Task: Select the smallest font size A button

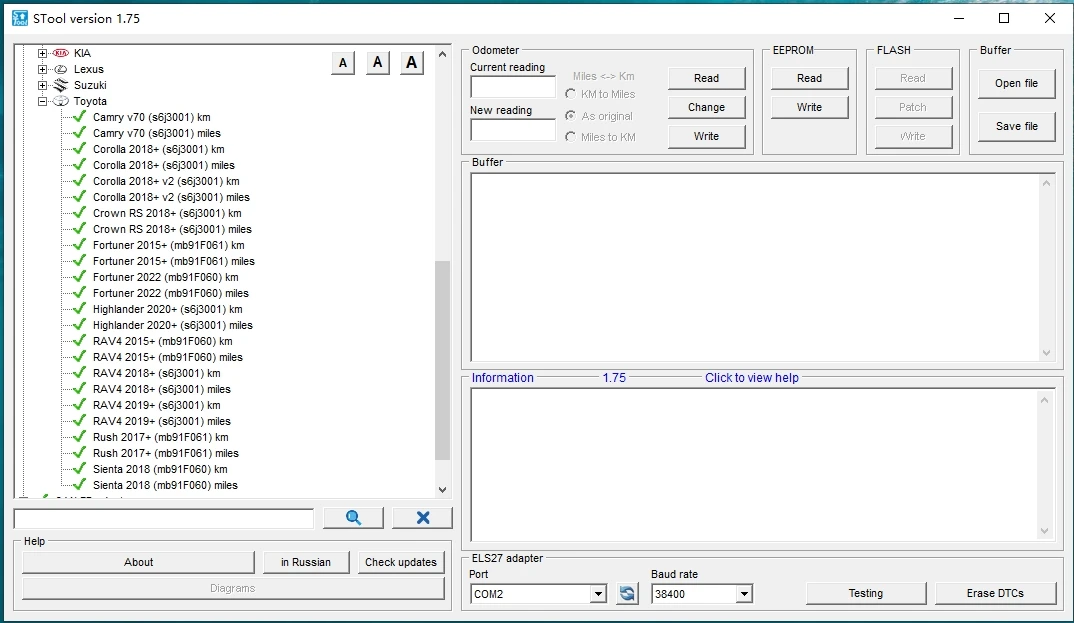Action: point(343,63)
